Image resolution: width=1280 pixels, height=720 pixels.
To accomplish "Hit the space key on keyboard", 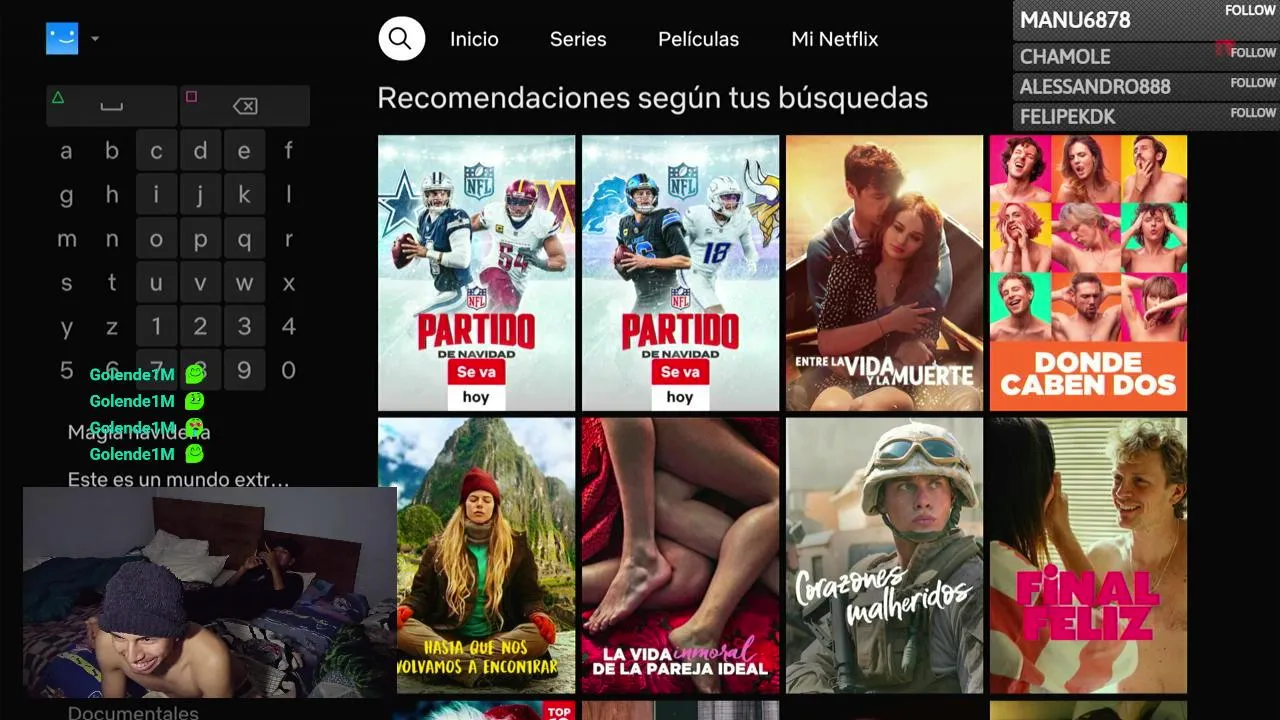I will click(112, 106).
